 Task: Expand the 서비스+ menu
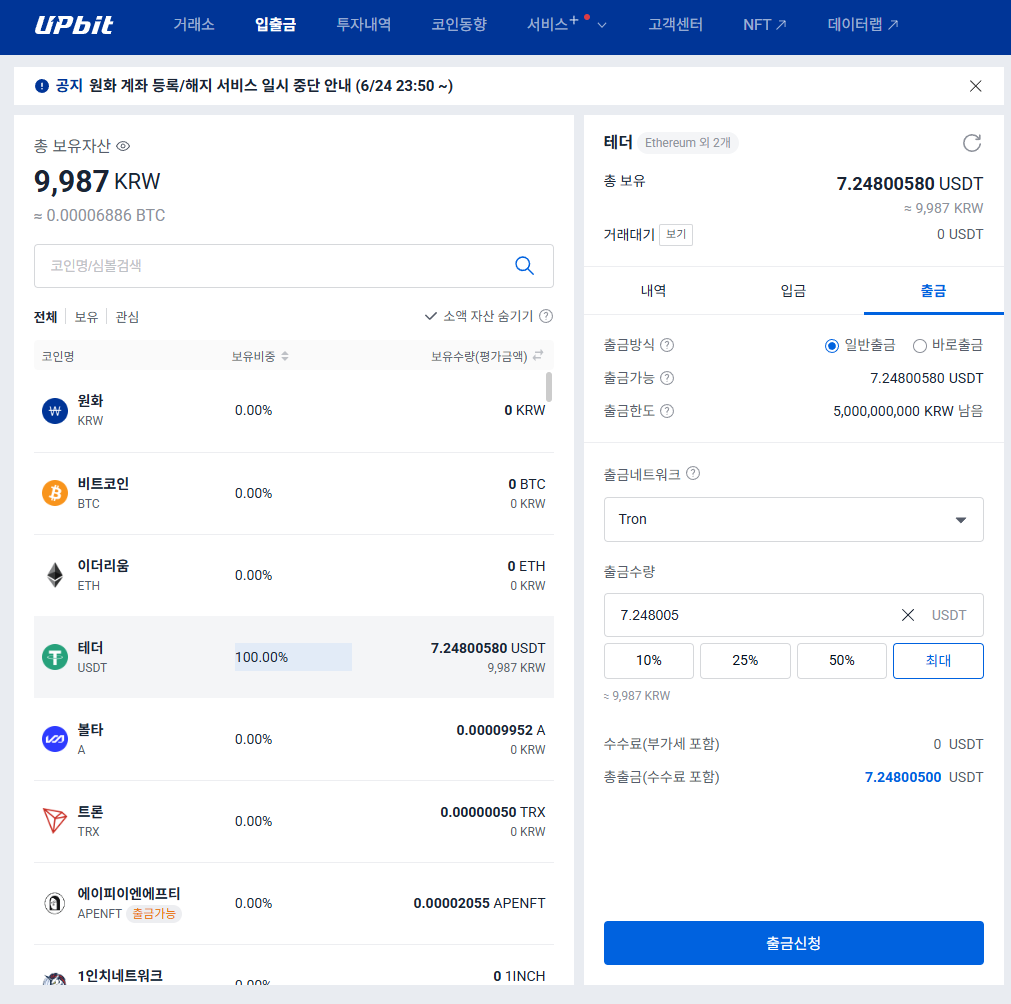(567, 25)
